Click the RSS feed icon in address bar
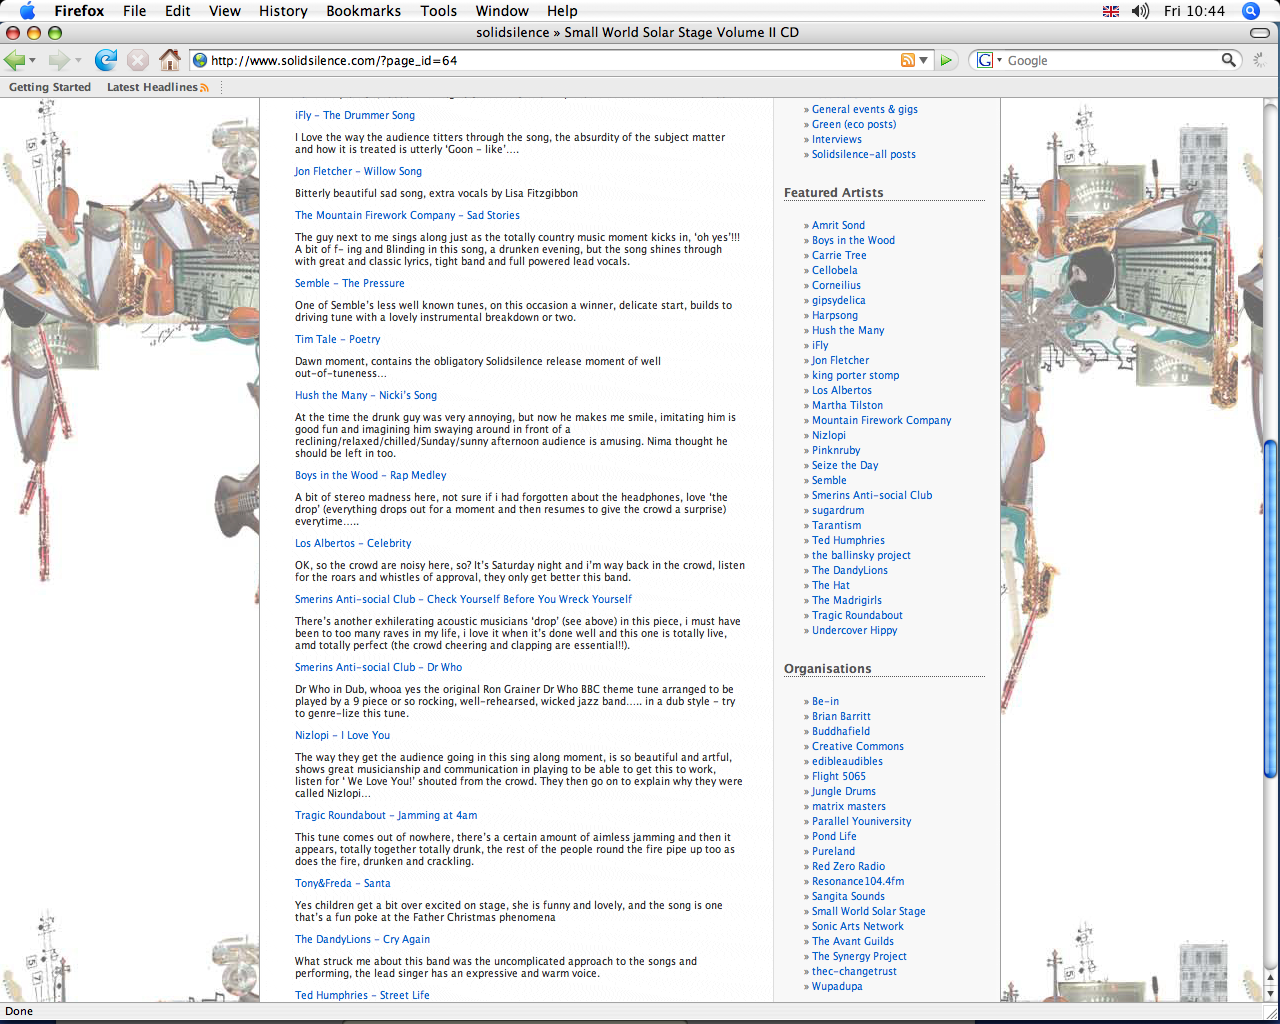 point(907,60)
